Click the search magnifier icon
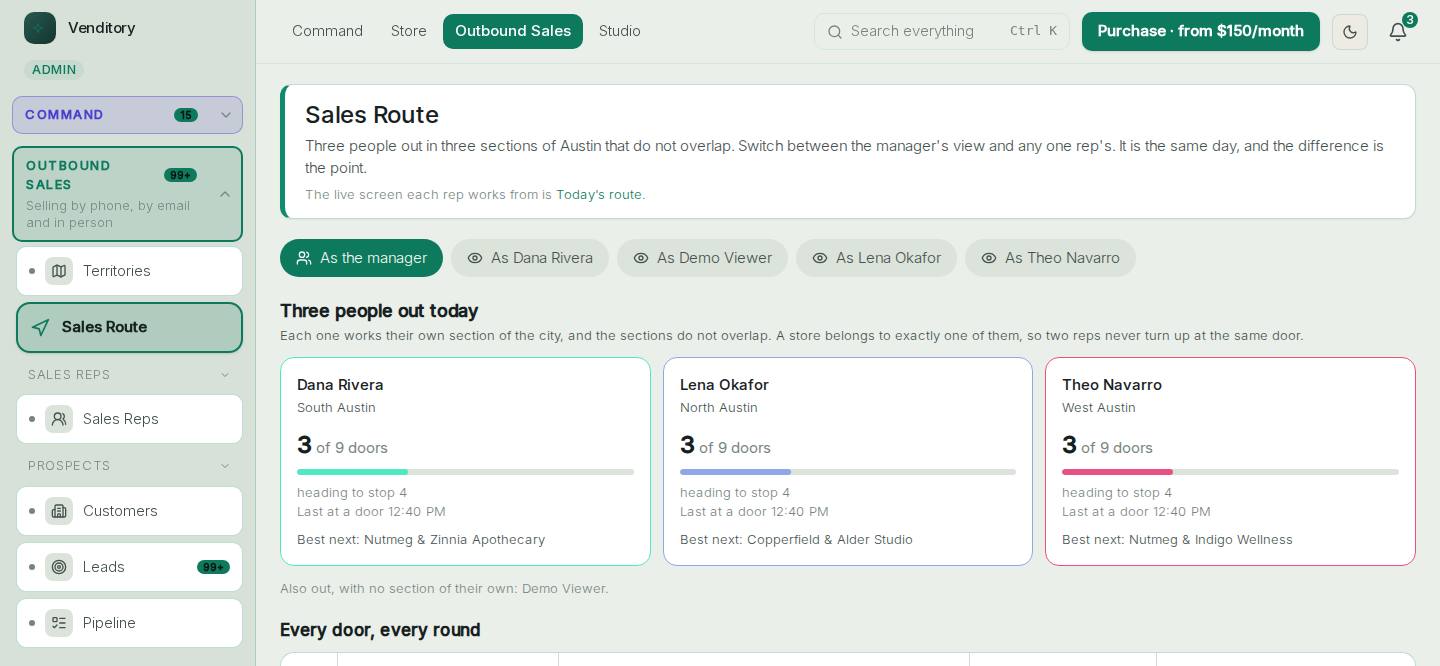 [834, 32]
